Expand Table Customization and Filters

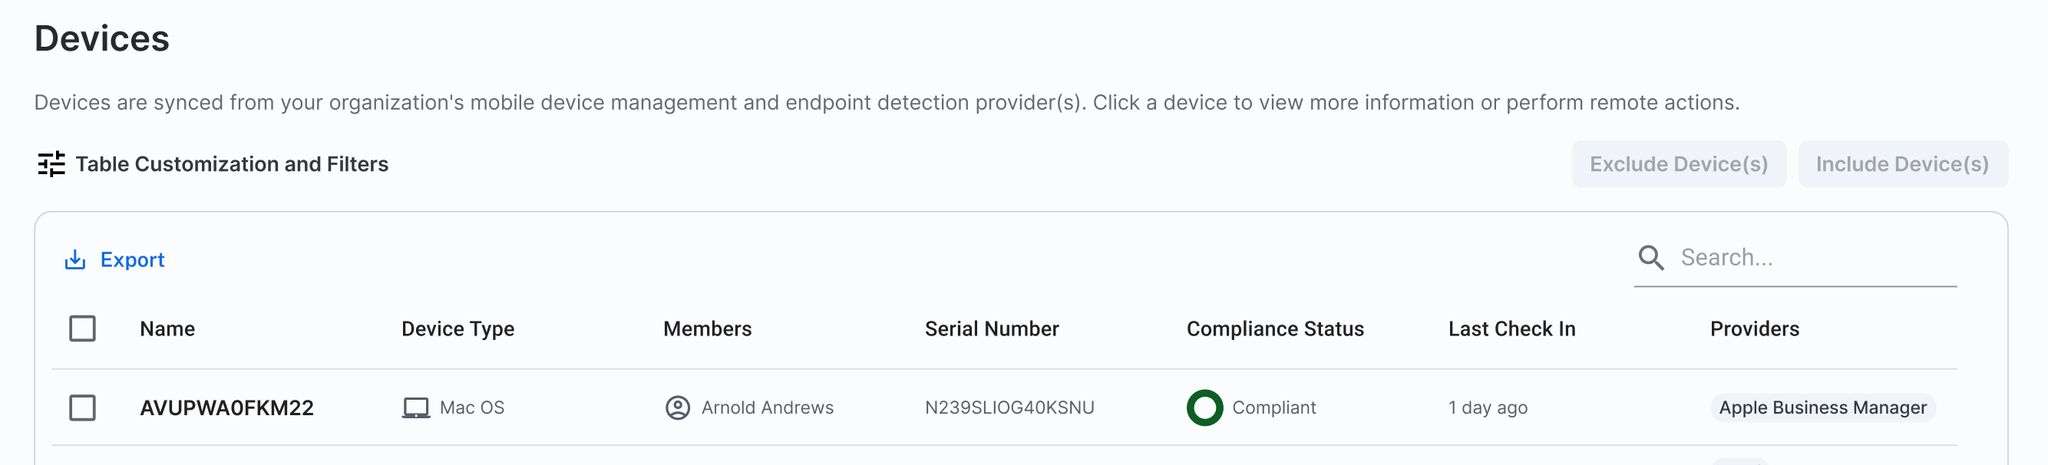pos(231,164)
